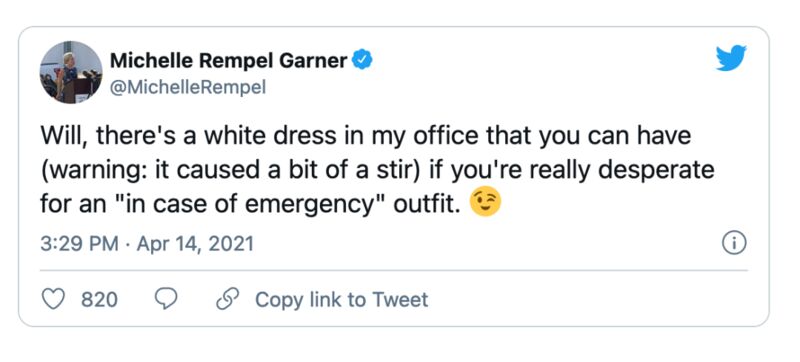Click the Twitter bird logo
The width and height of the screenshot is (800, 362).
[731, 58]
